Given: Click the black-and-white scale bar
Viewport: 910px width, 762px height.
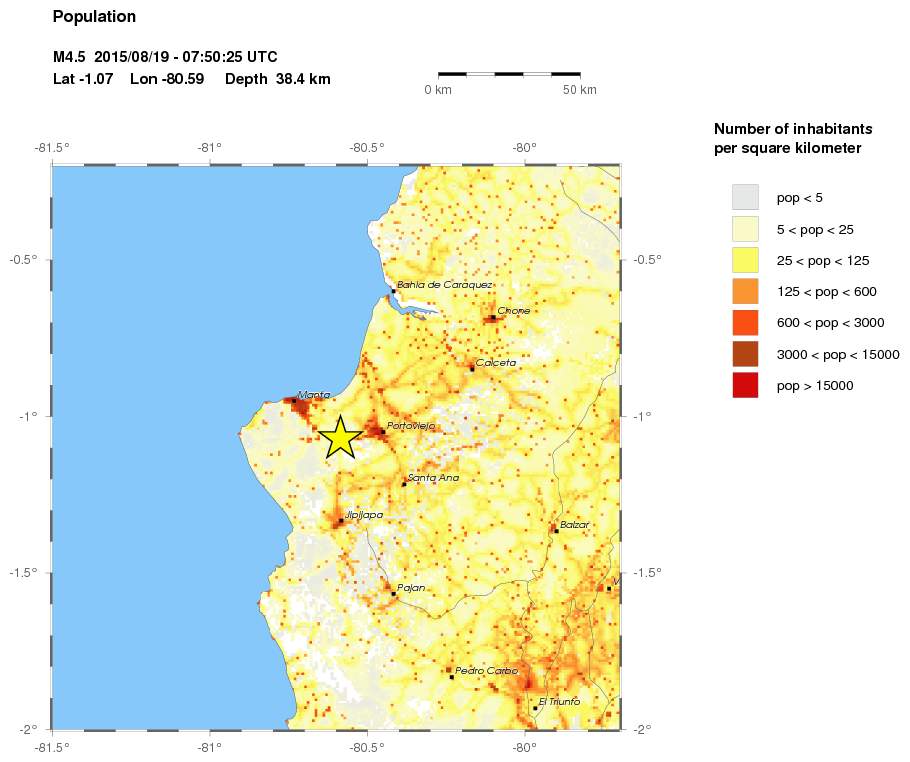Looking at the screenshot, I should tap(509, 74).
